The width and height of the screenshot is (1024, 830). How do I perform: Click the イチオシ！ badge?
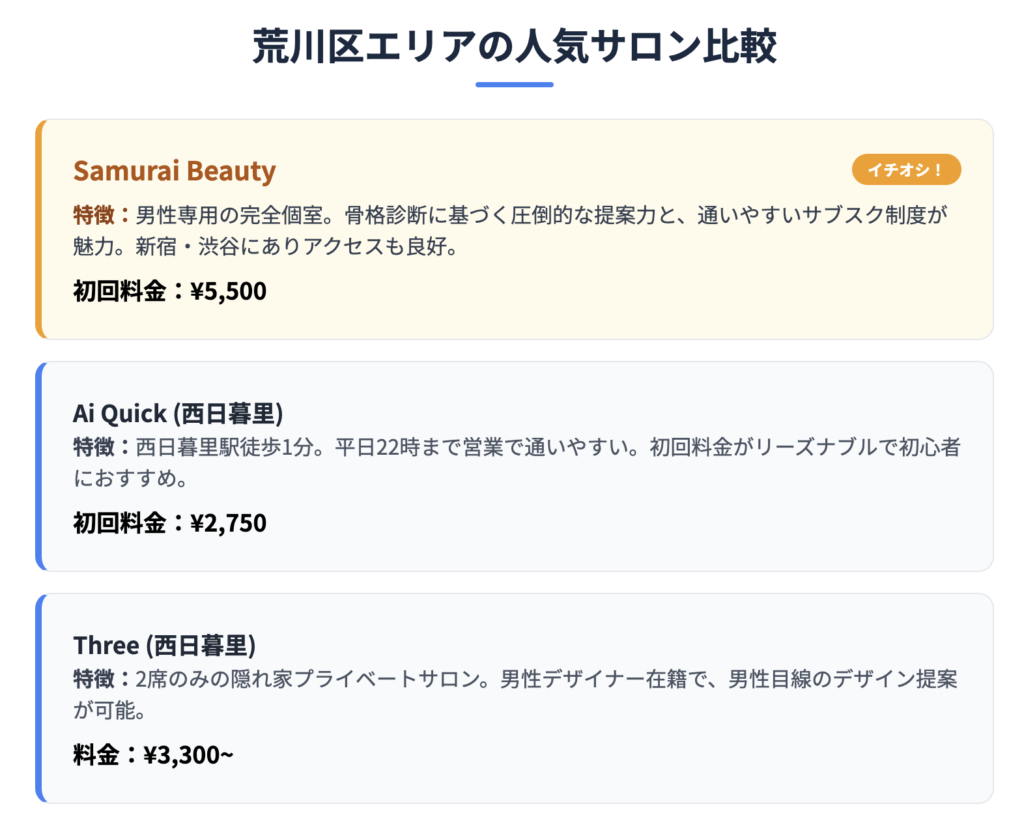tap(906, 170)
